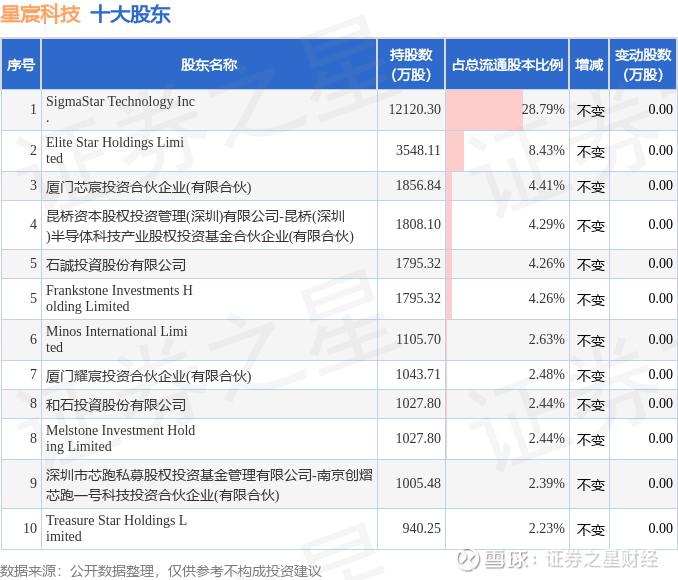Viewport: 678px width, 580px height.
Task: Click rank number 1
Action: pos(33,109)
